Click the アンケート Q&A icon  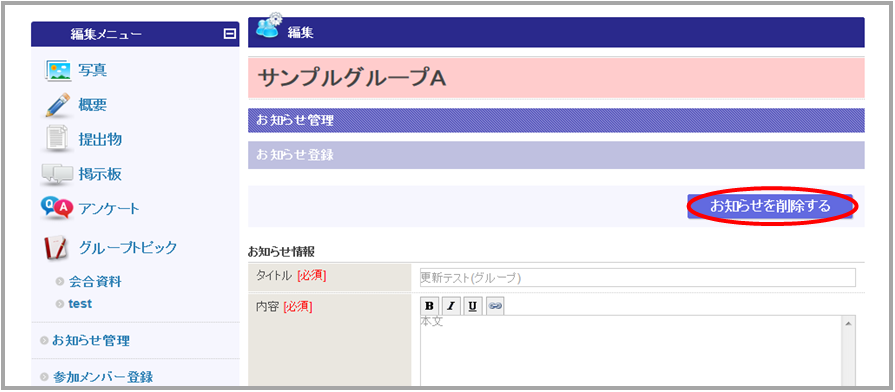pos(57,209)
